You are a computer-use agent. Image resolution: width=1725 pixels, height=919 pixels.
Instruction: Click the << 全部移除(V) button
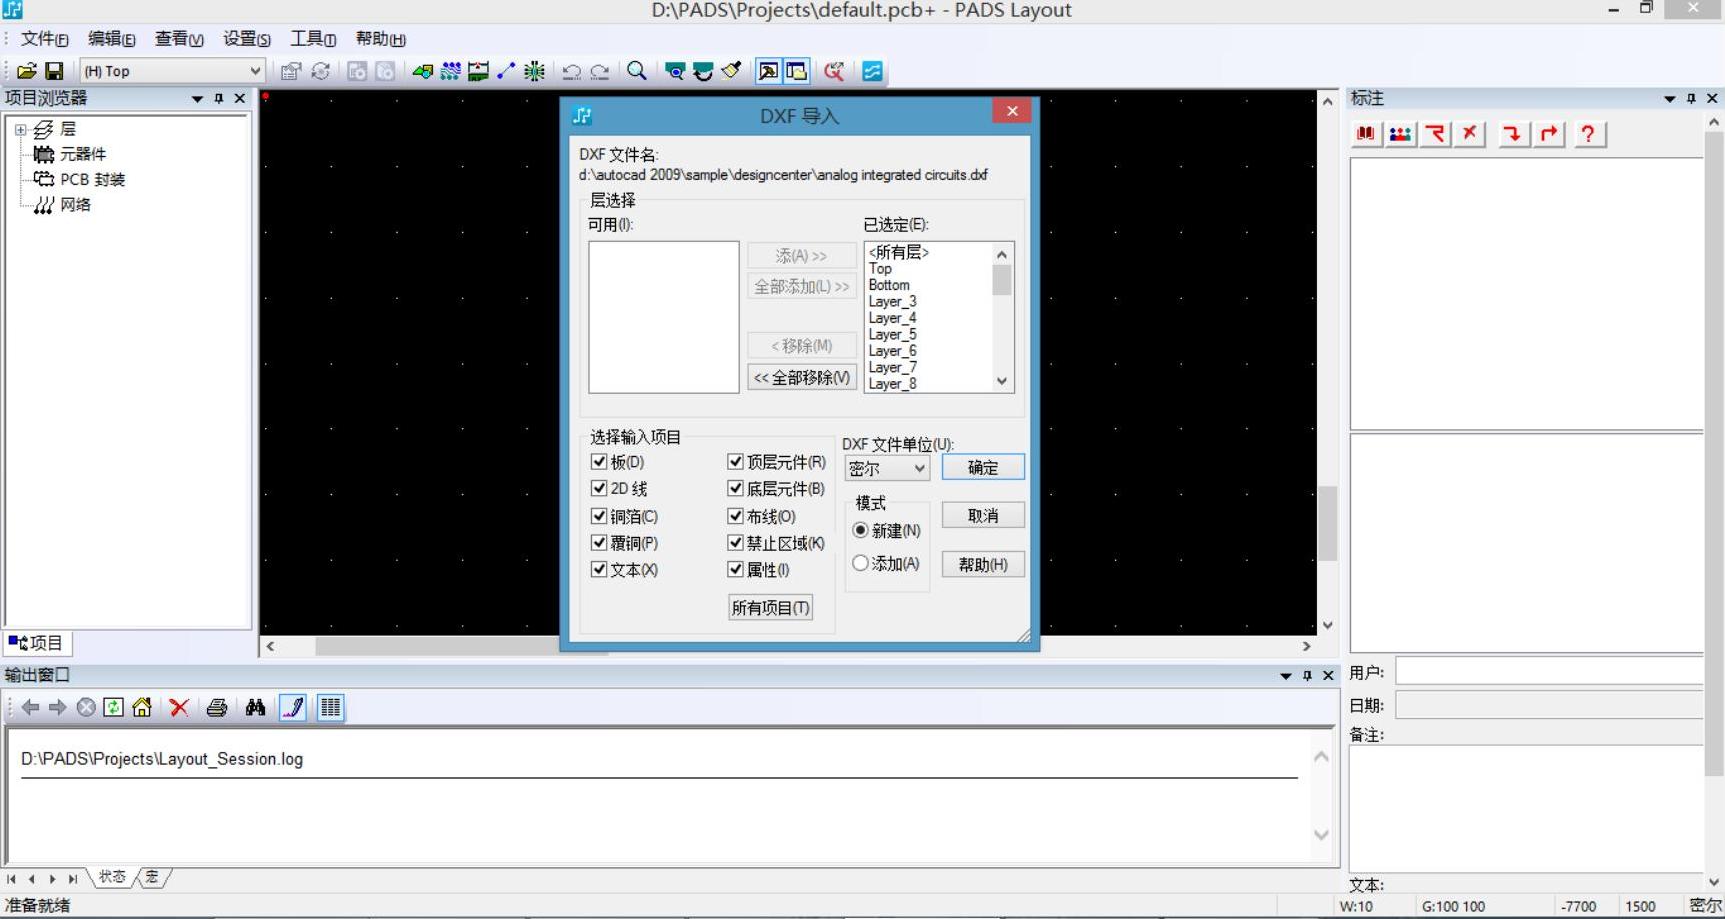802,377
